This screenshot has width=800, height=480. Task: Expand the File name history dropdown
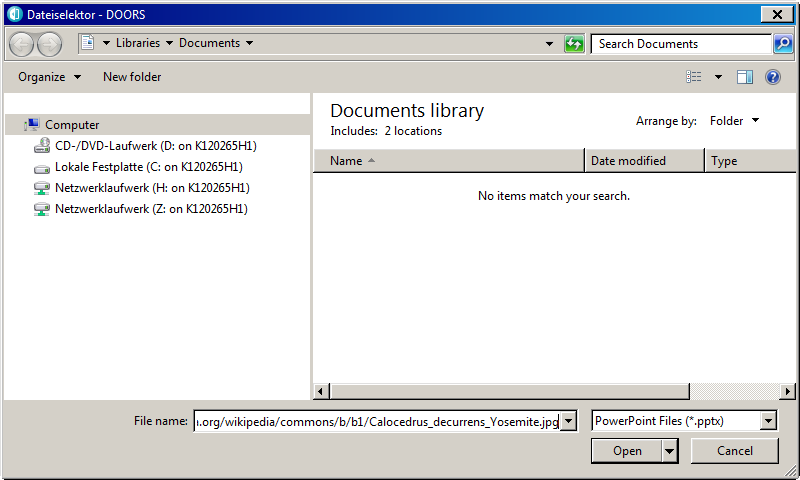[x=569, y=422]
